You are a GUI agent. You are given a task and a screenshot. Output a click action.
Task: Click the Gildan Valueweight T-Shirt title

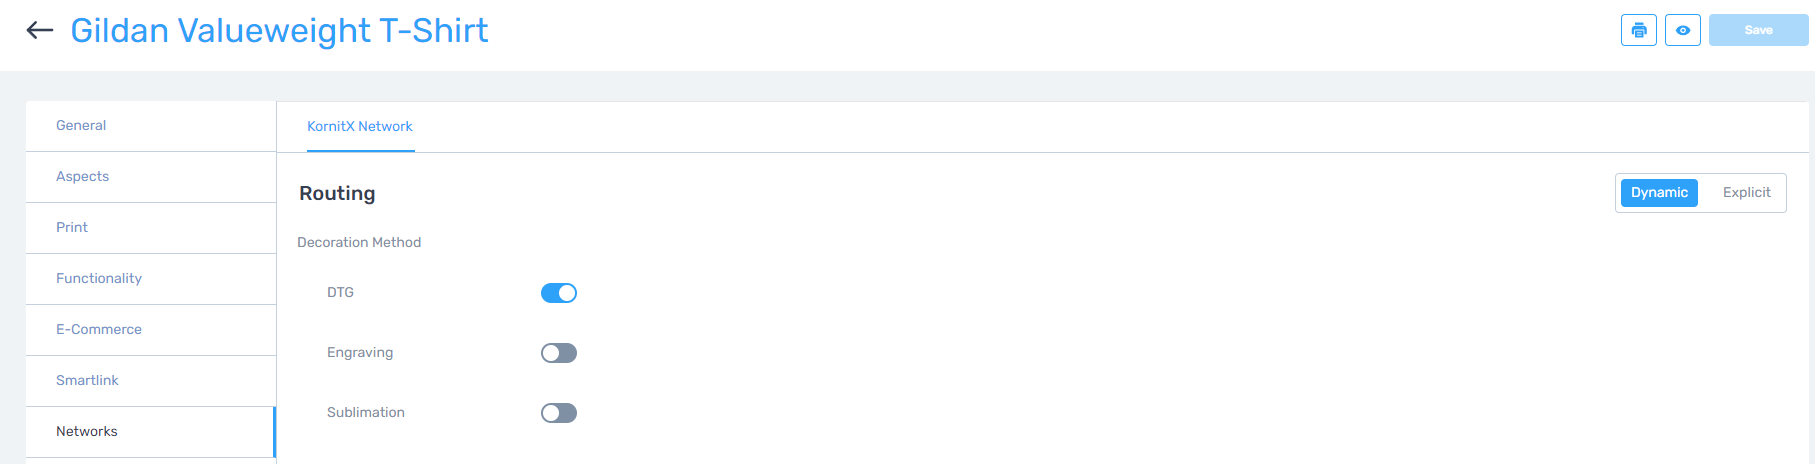[x=279, y=31]
